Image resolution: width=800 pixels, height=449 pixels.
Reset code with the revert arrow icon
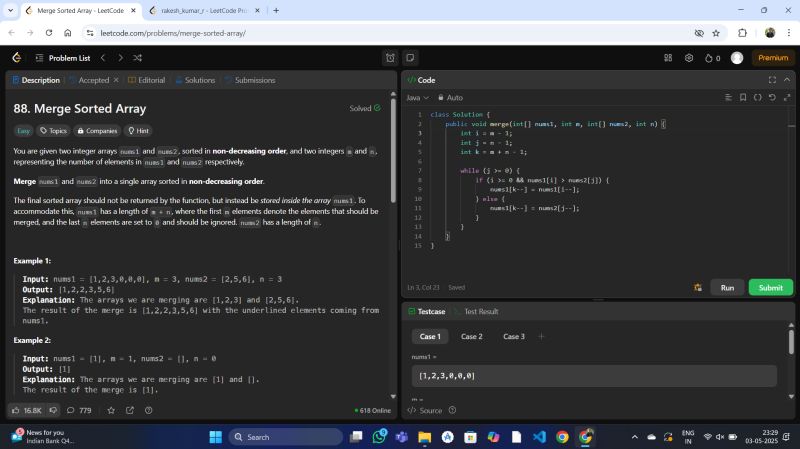click(x=772, y=98)
